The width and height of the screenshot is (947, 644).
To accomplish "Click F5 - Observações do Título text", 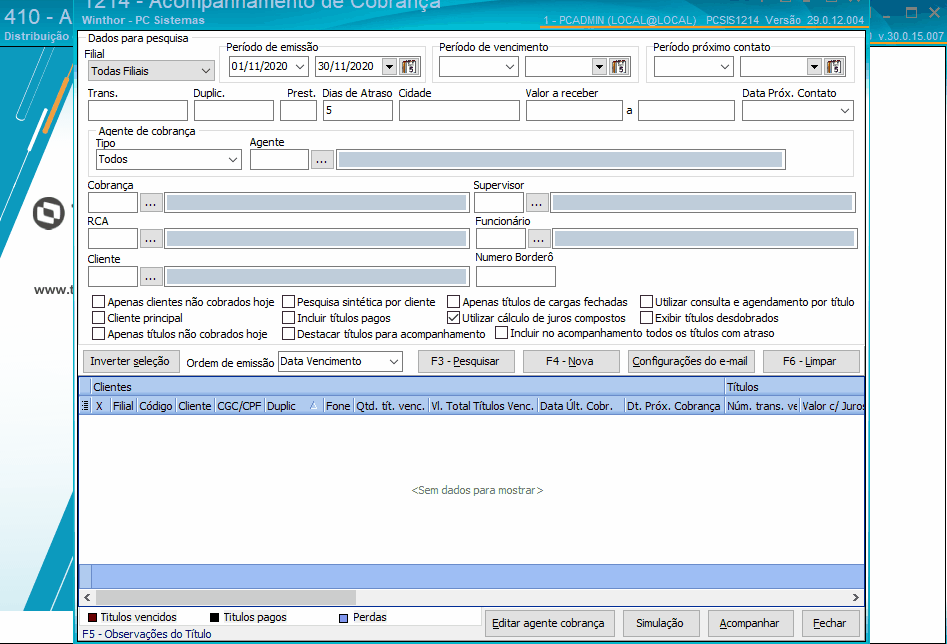I will [147, 634].
